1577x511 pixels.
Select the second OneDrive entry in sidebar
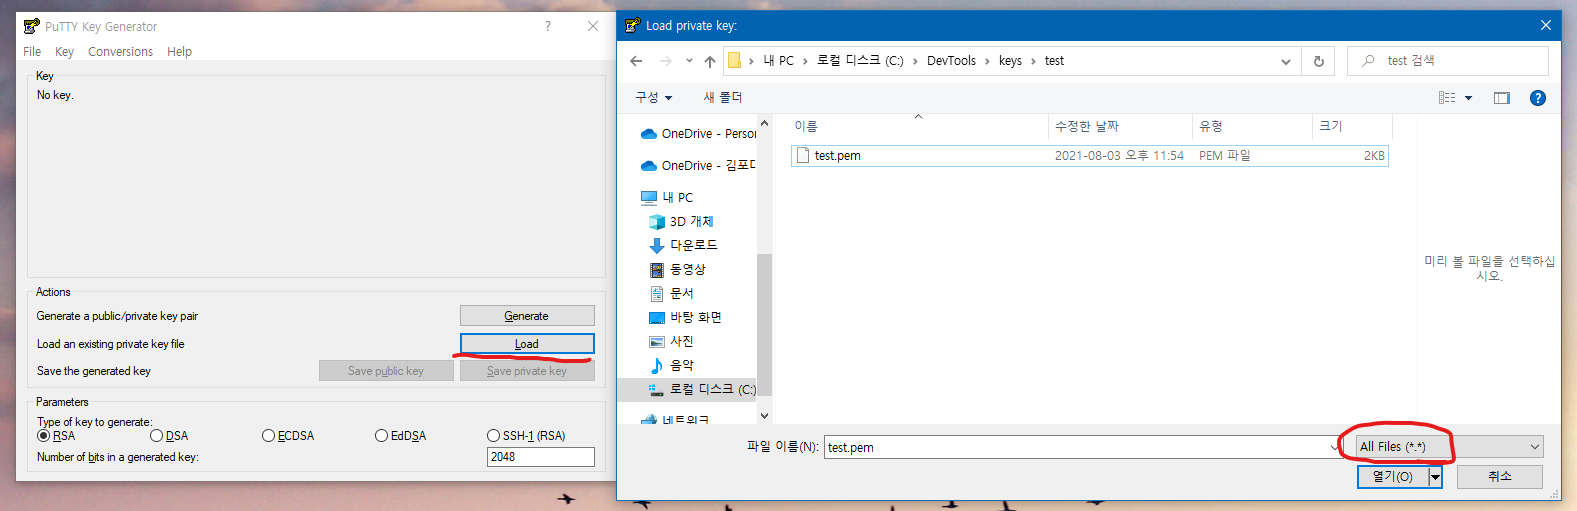click(698, 165)
